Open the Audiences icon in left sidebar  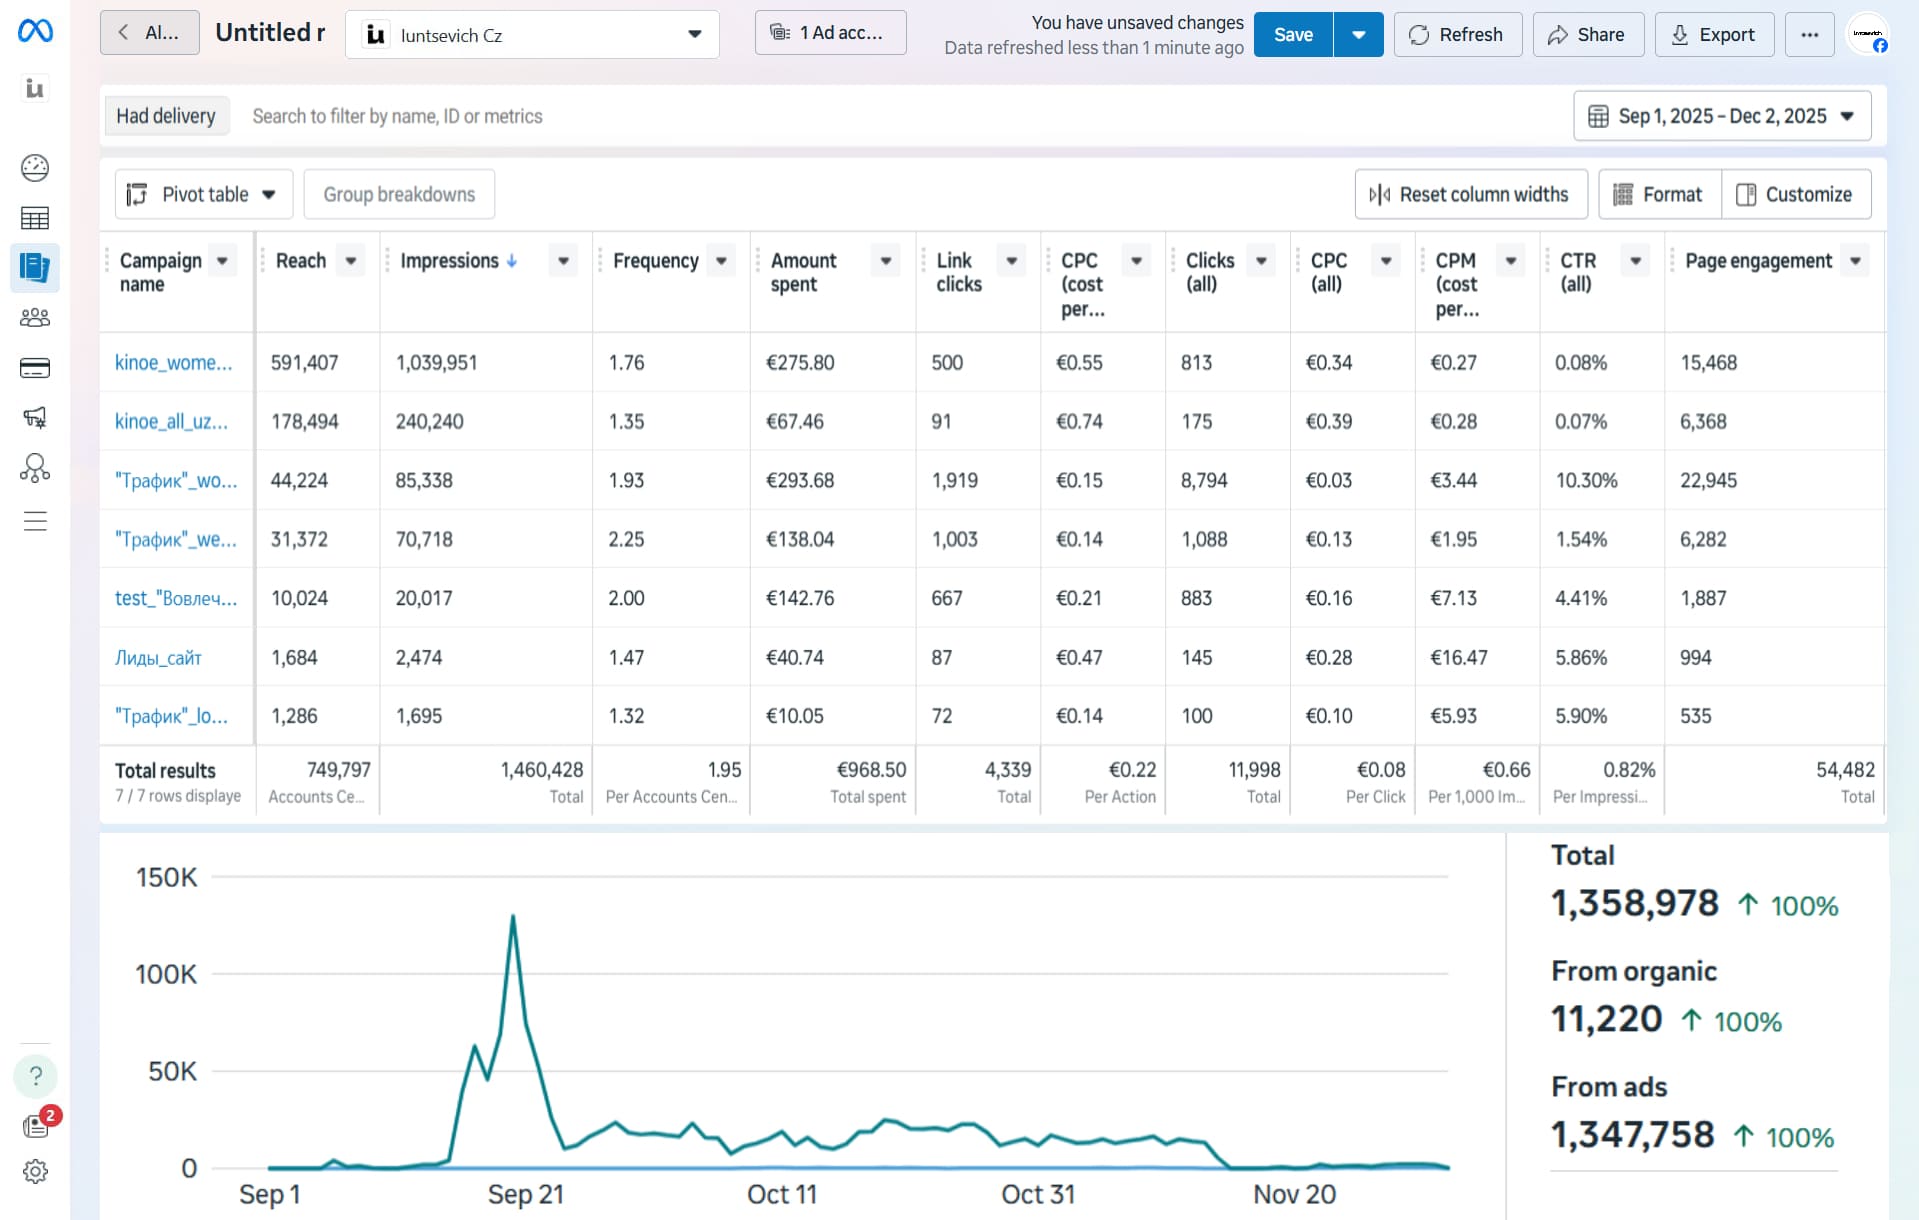[35, 318]
